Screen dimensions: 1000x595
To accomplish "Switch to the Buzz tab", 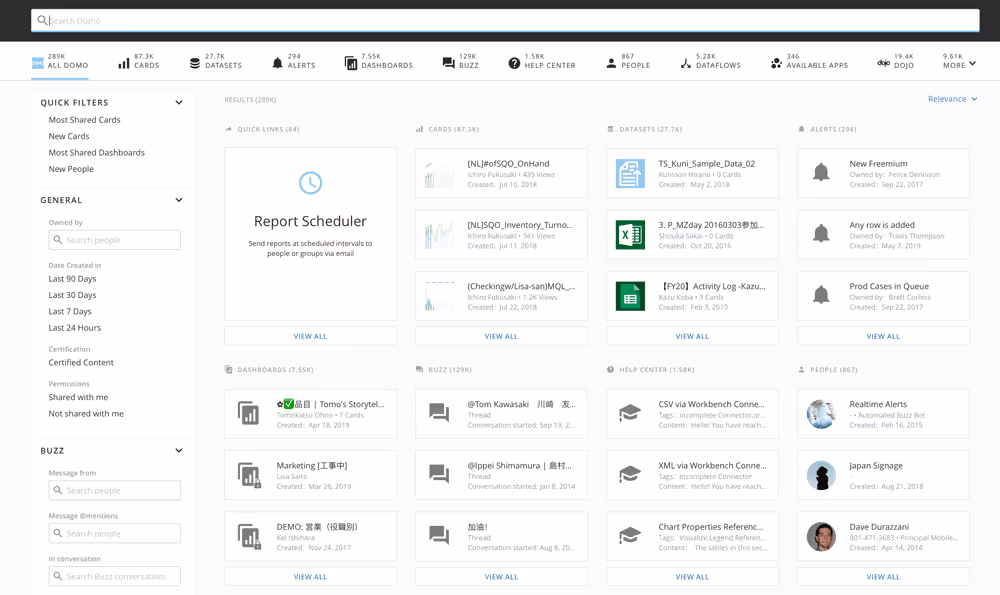I will 460,61.
